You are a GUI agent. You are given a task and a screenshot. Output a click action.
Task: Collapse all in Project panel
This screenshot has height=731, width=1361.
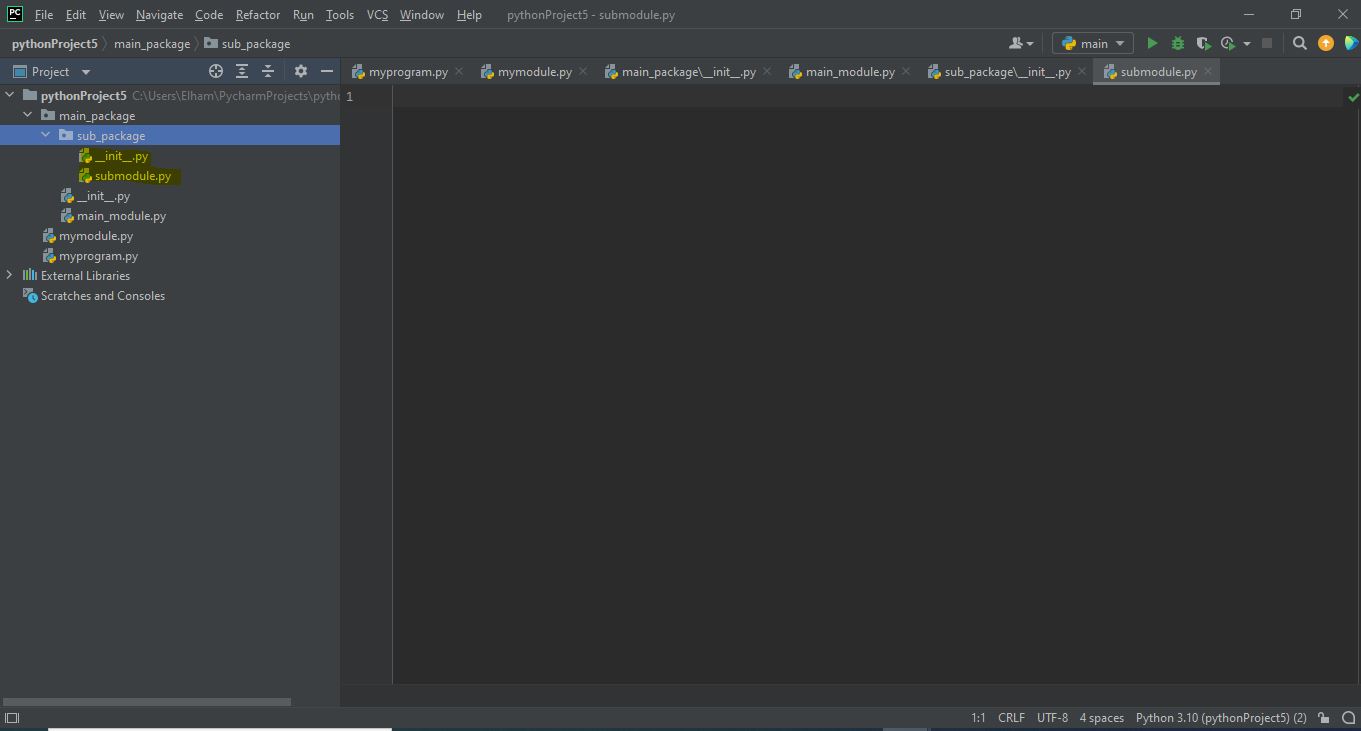268,71
